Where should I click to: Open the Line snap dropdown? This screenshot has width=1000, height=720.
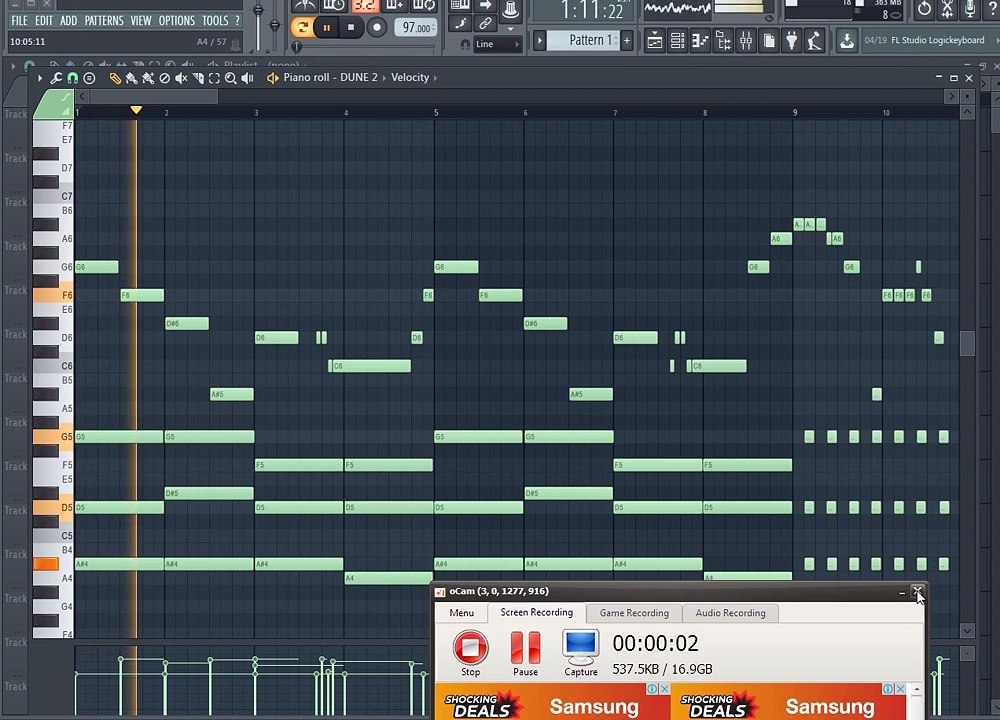(497, 44)
